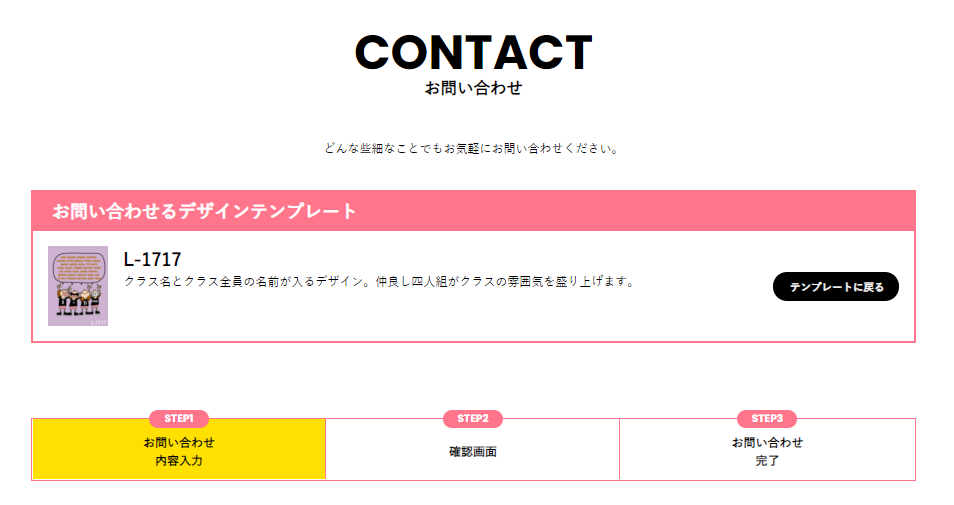Click the pink STEP3 badge
The width and height of the screenshot is (954, 505).
tap(767, 418)
